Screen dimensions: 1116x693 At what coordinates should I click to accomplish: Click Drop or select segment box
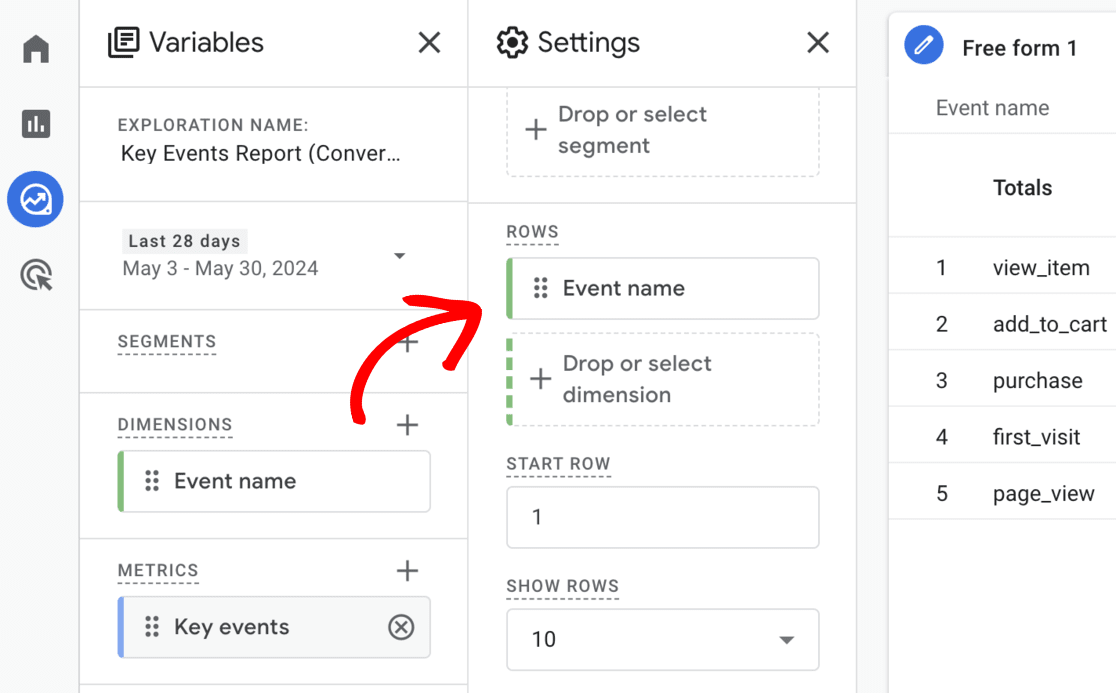pos(662,130)
